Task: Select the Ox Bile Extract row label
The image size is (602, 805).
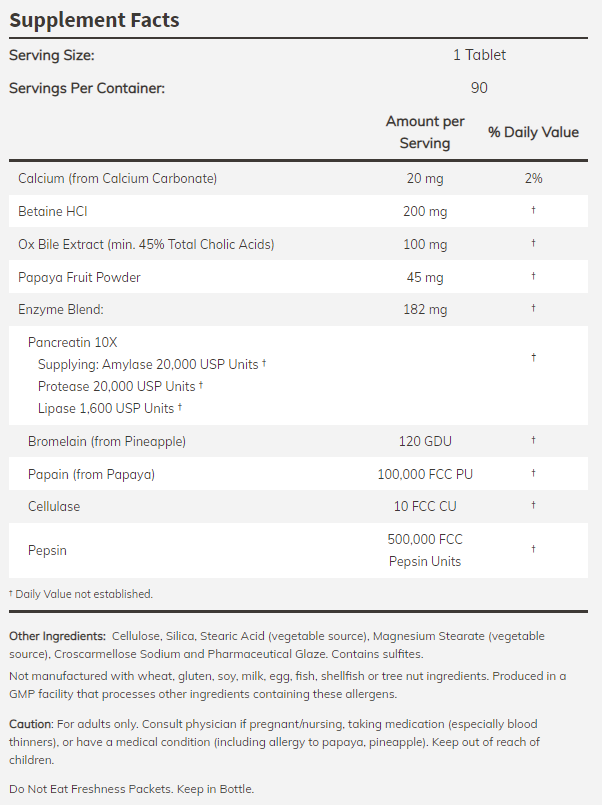Action: pyautogui.click(x=146, y=244)
